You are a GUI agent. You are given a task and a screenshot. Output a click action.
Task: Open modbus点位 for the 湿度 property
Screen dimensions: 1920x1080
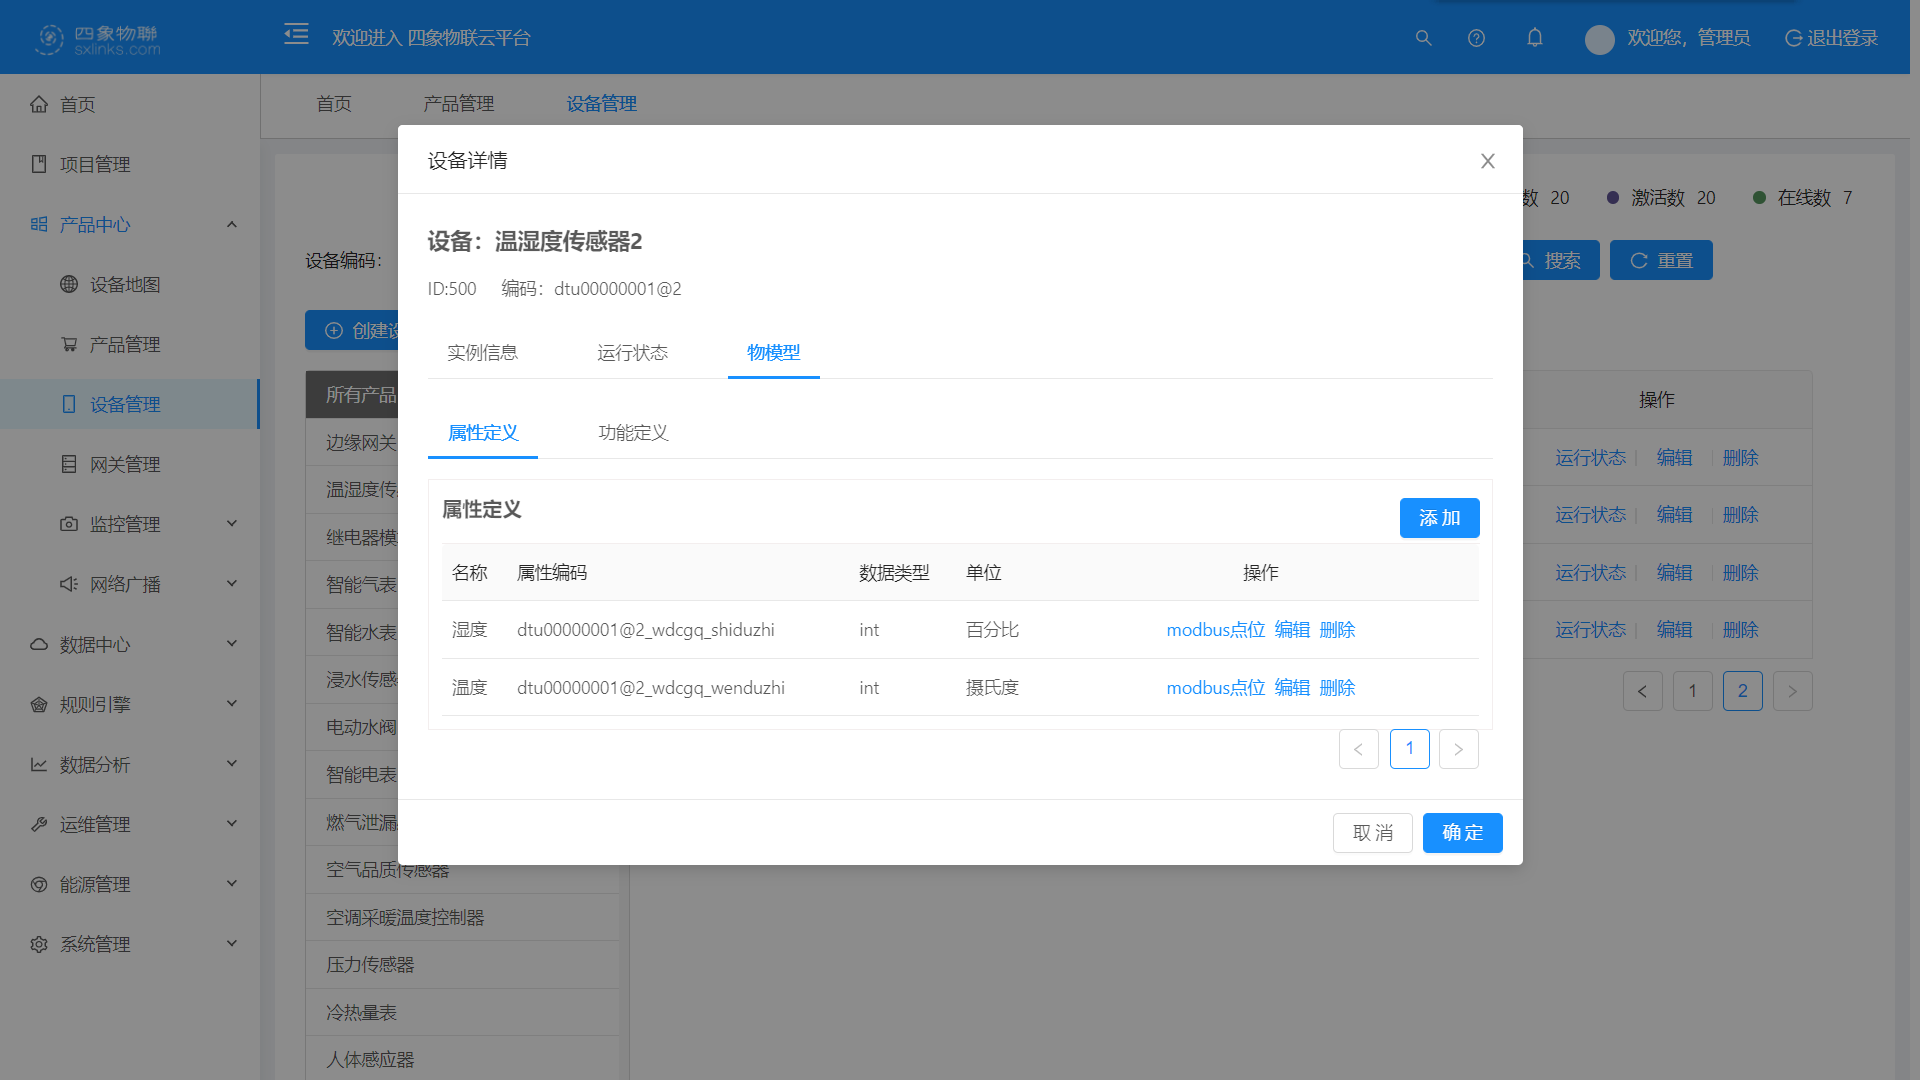coord(1215,630)
